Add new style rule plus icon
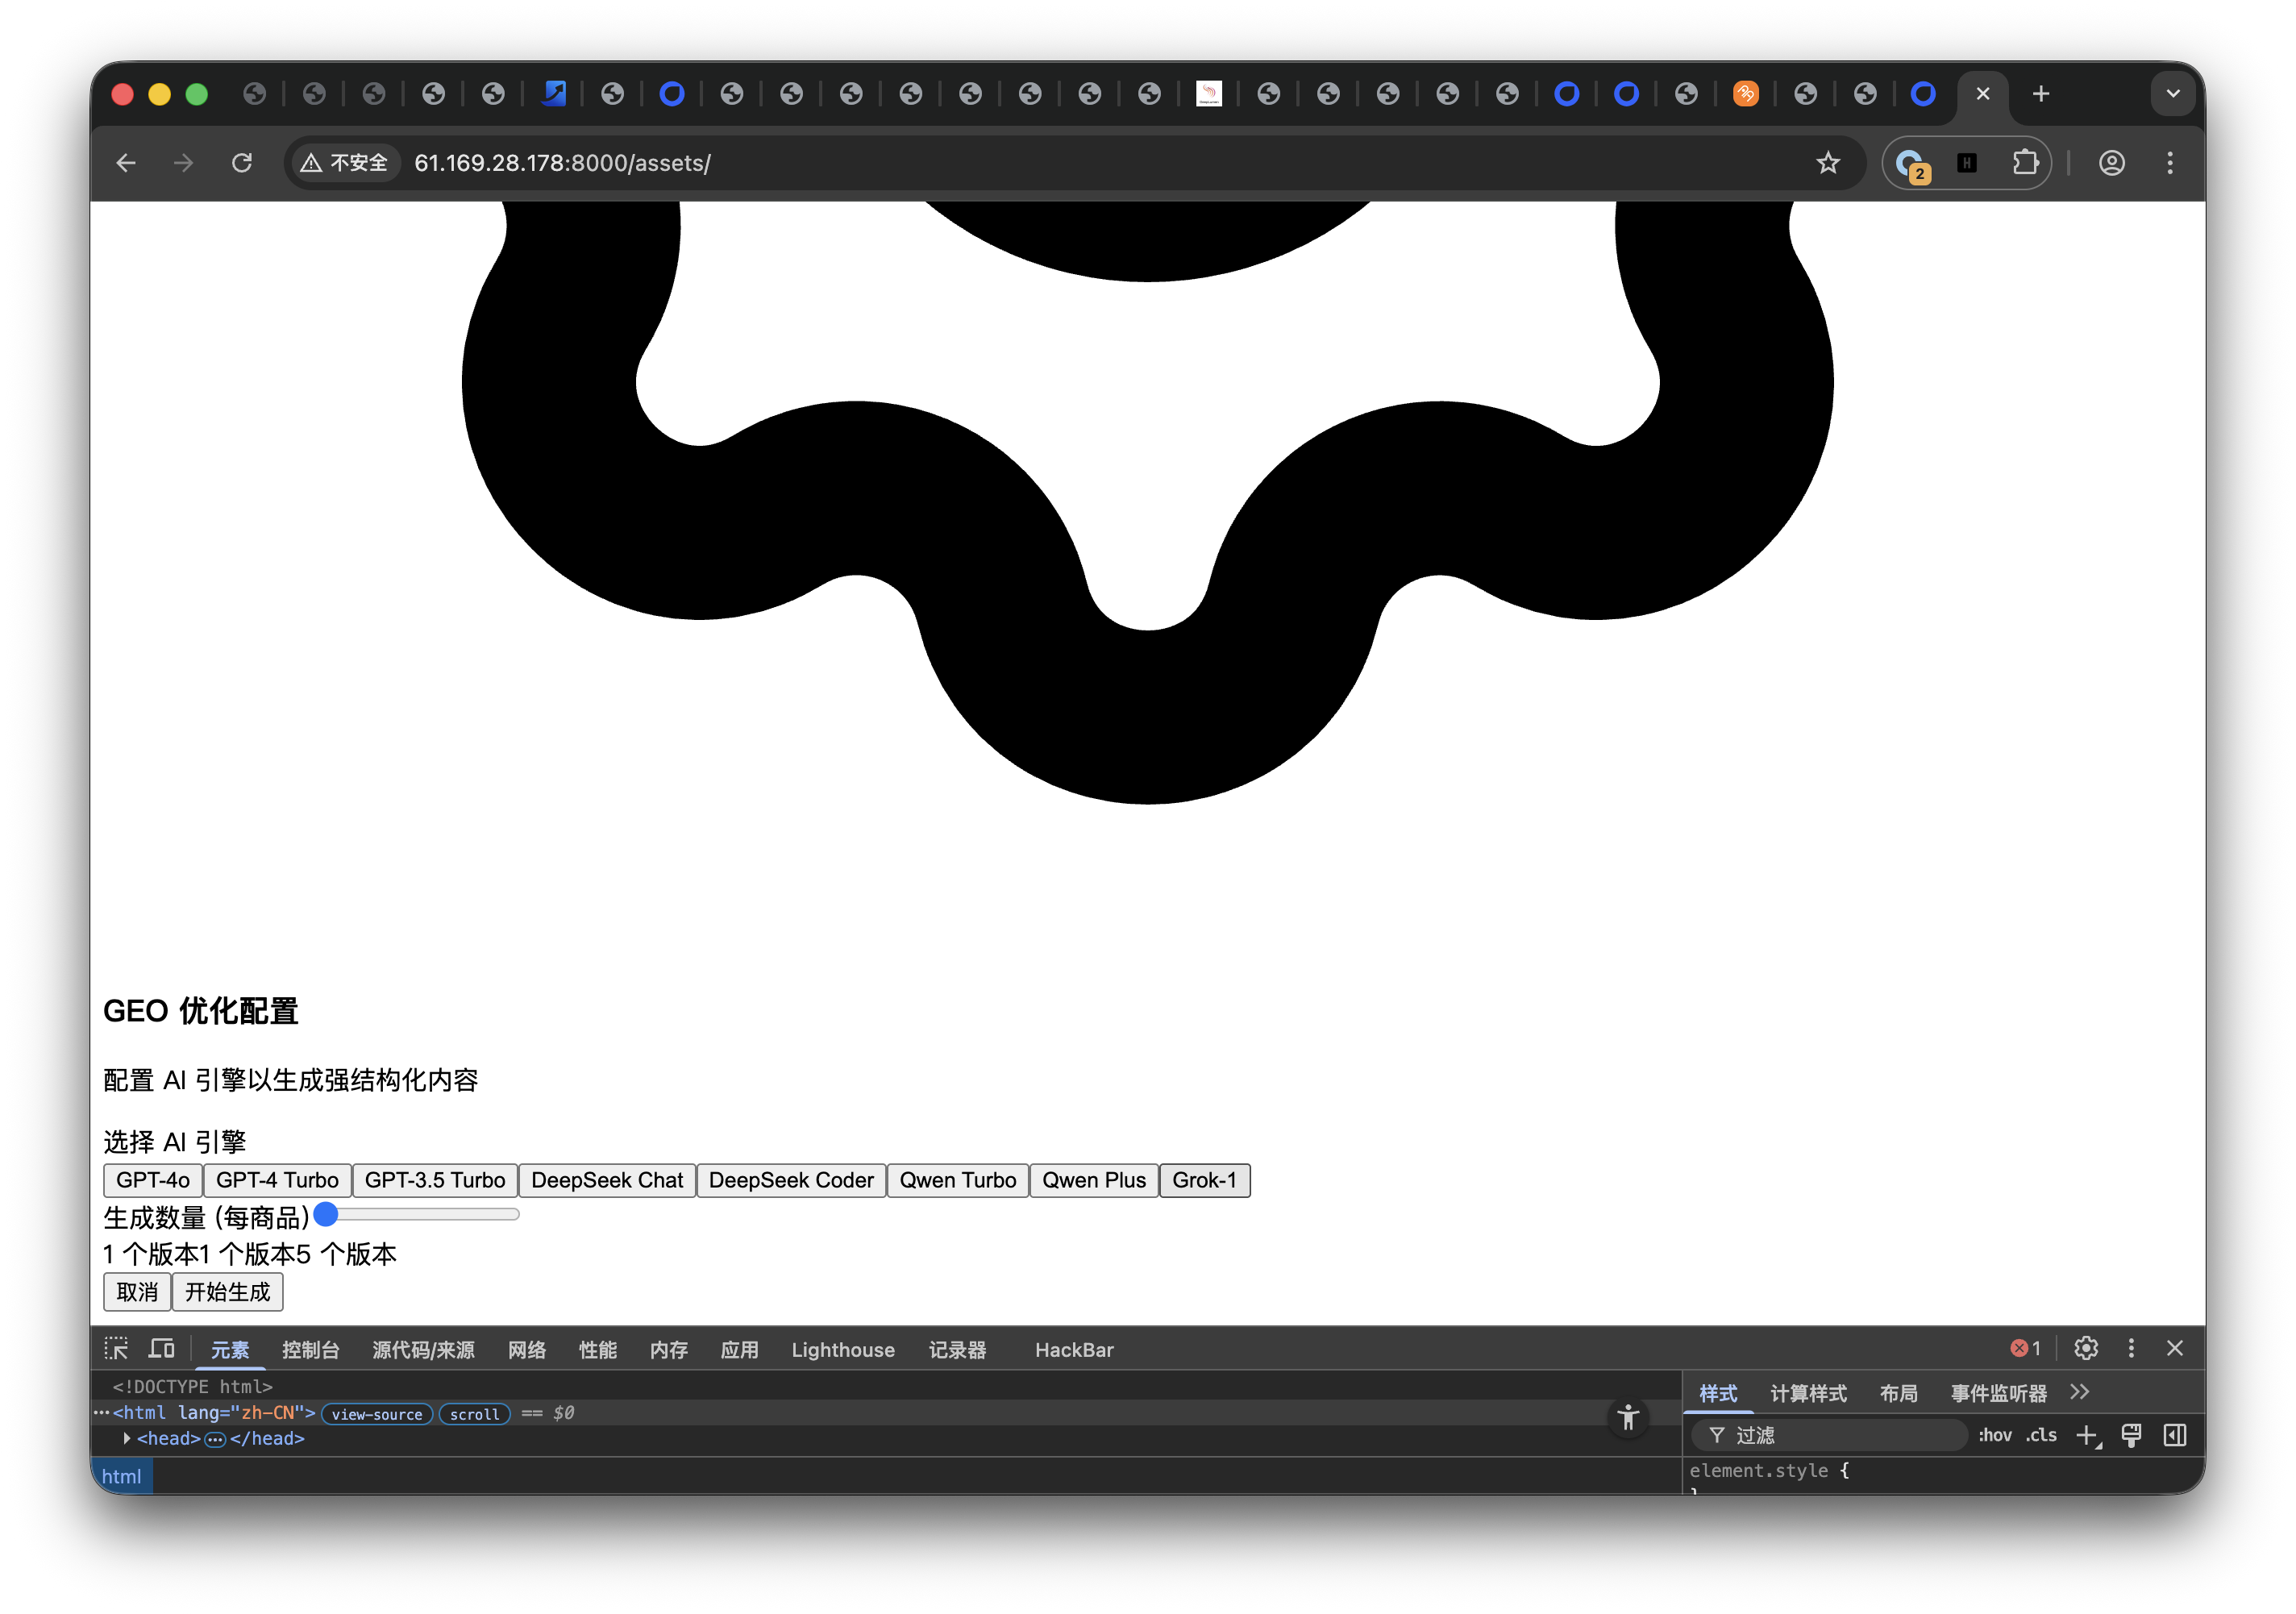This screenshot has height=1614, width=2296. (x=2088, y=1436)
